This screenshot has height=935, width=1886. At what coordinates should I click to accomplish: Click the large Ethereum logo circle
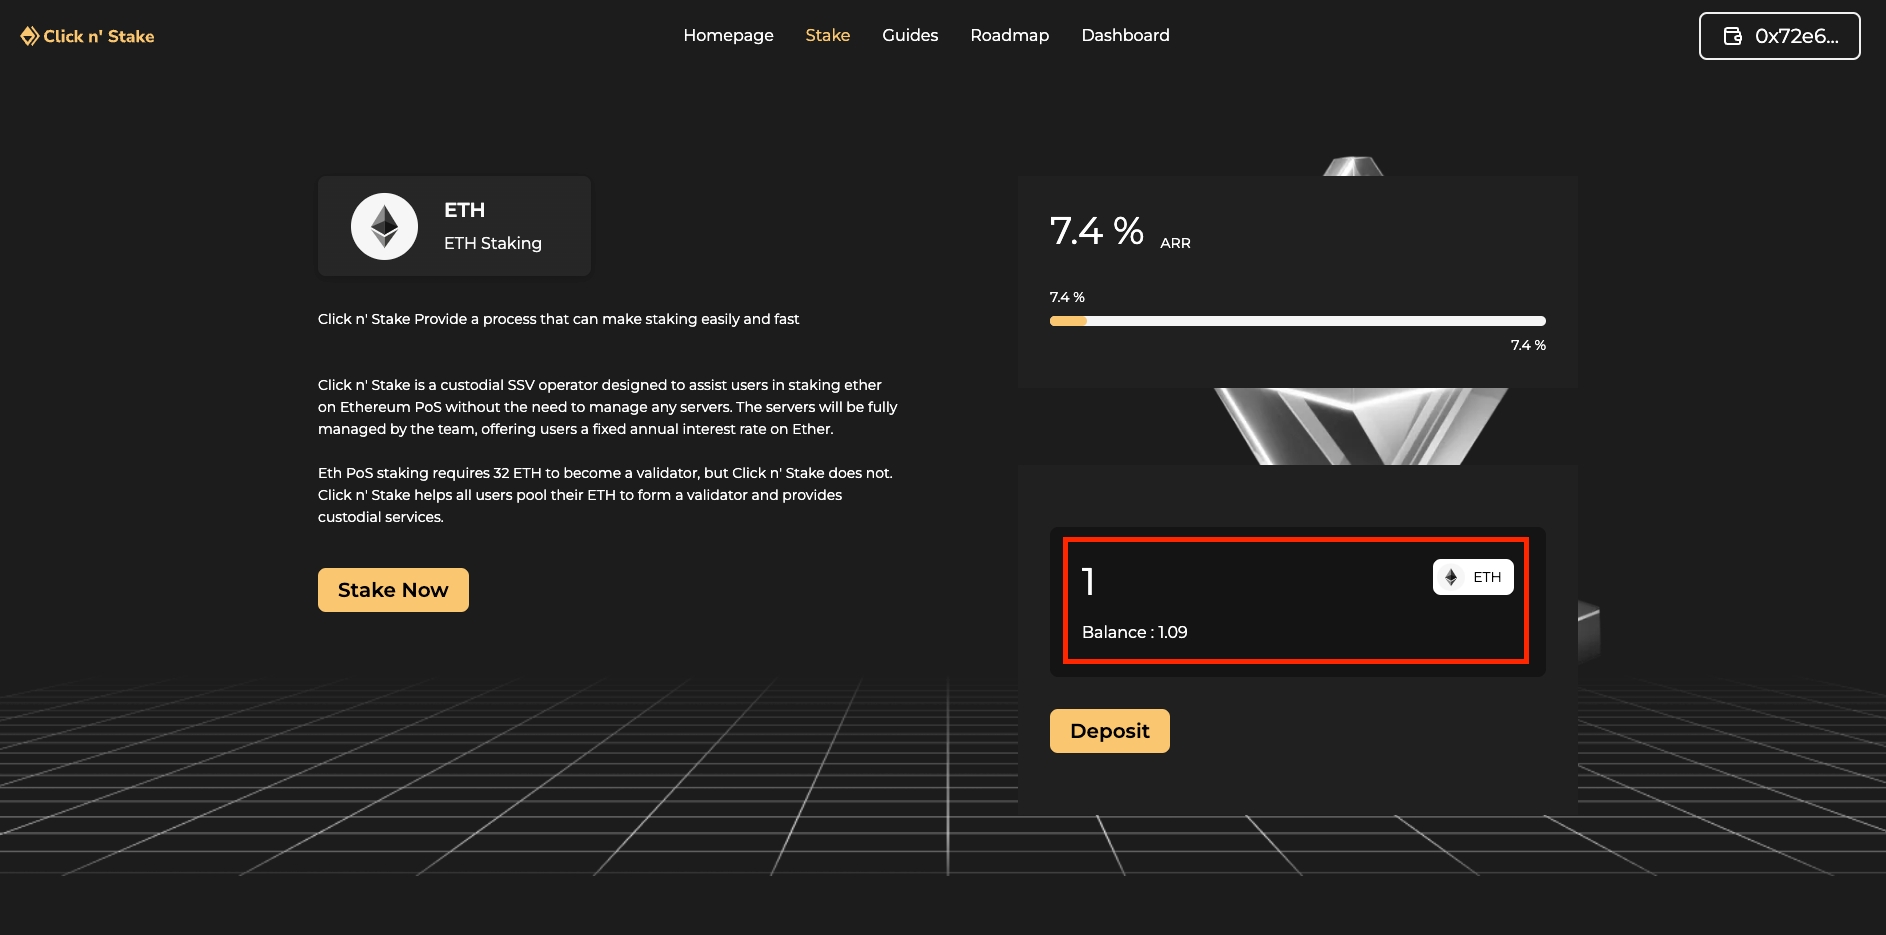coord(384,226)
